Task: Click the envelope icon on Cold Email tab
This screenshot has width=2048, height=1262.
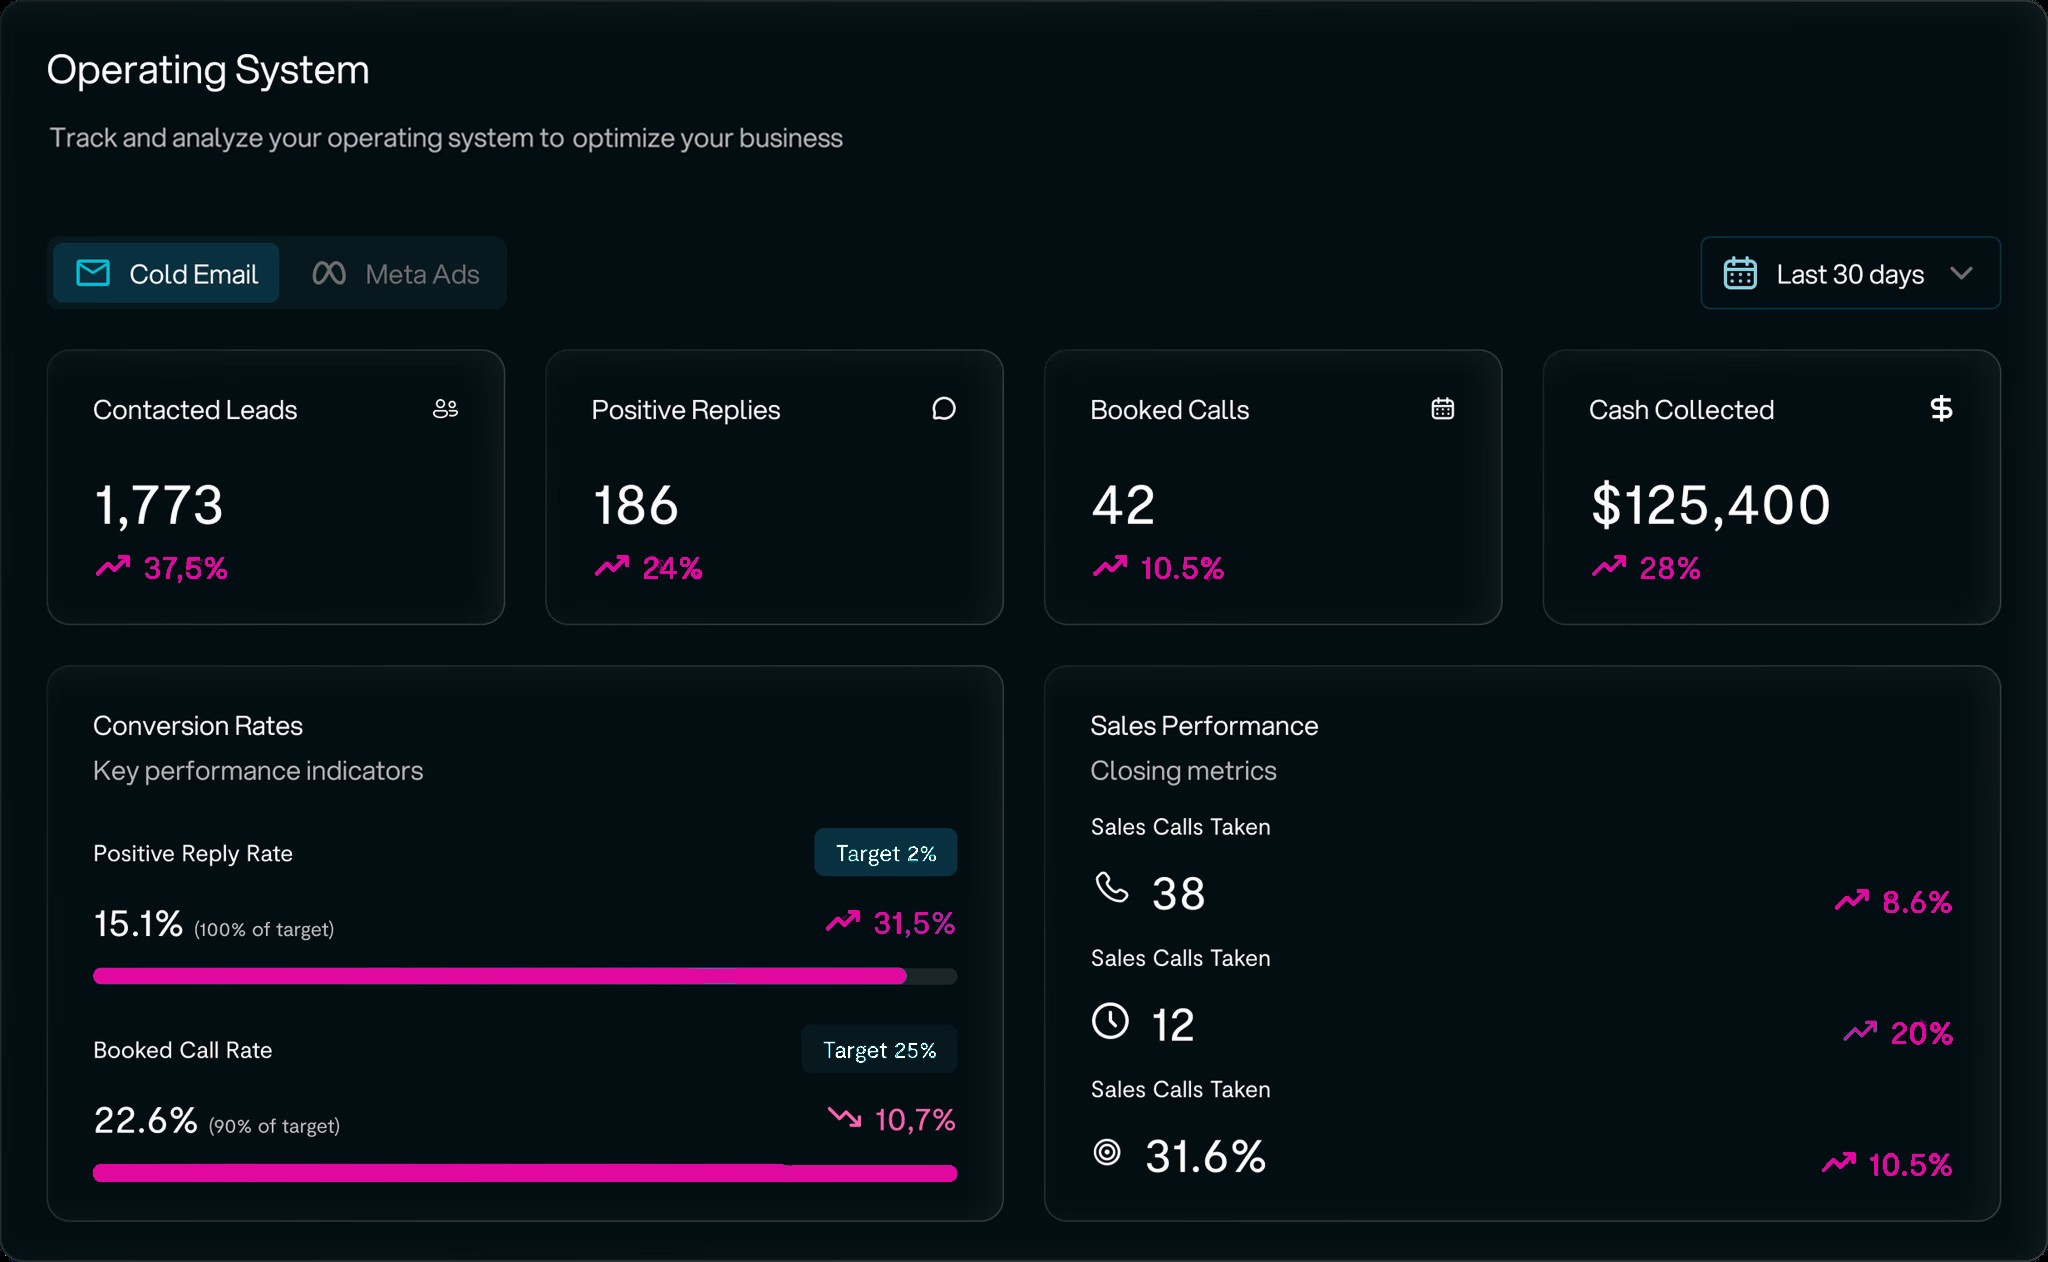Action: click(94, 273)
